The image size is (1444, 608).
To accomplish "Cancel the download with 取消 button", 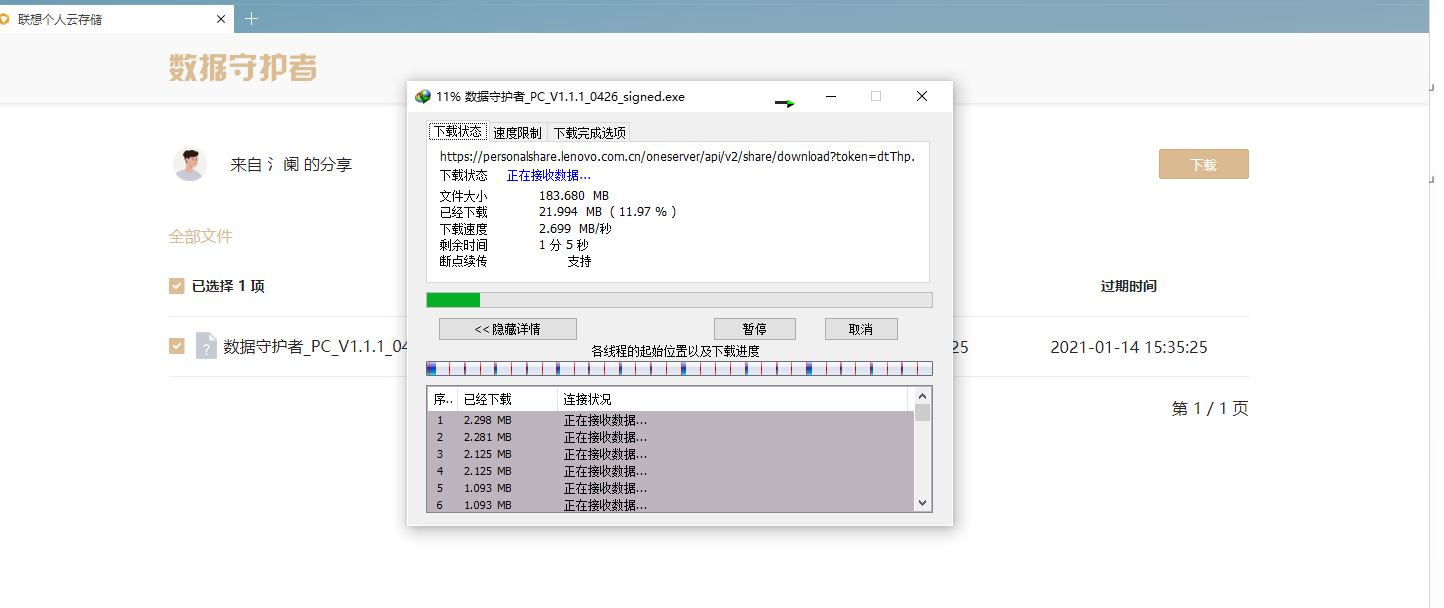I will pyautogui.click(x=861, y=329).
